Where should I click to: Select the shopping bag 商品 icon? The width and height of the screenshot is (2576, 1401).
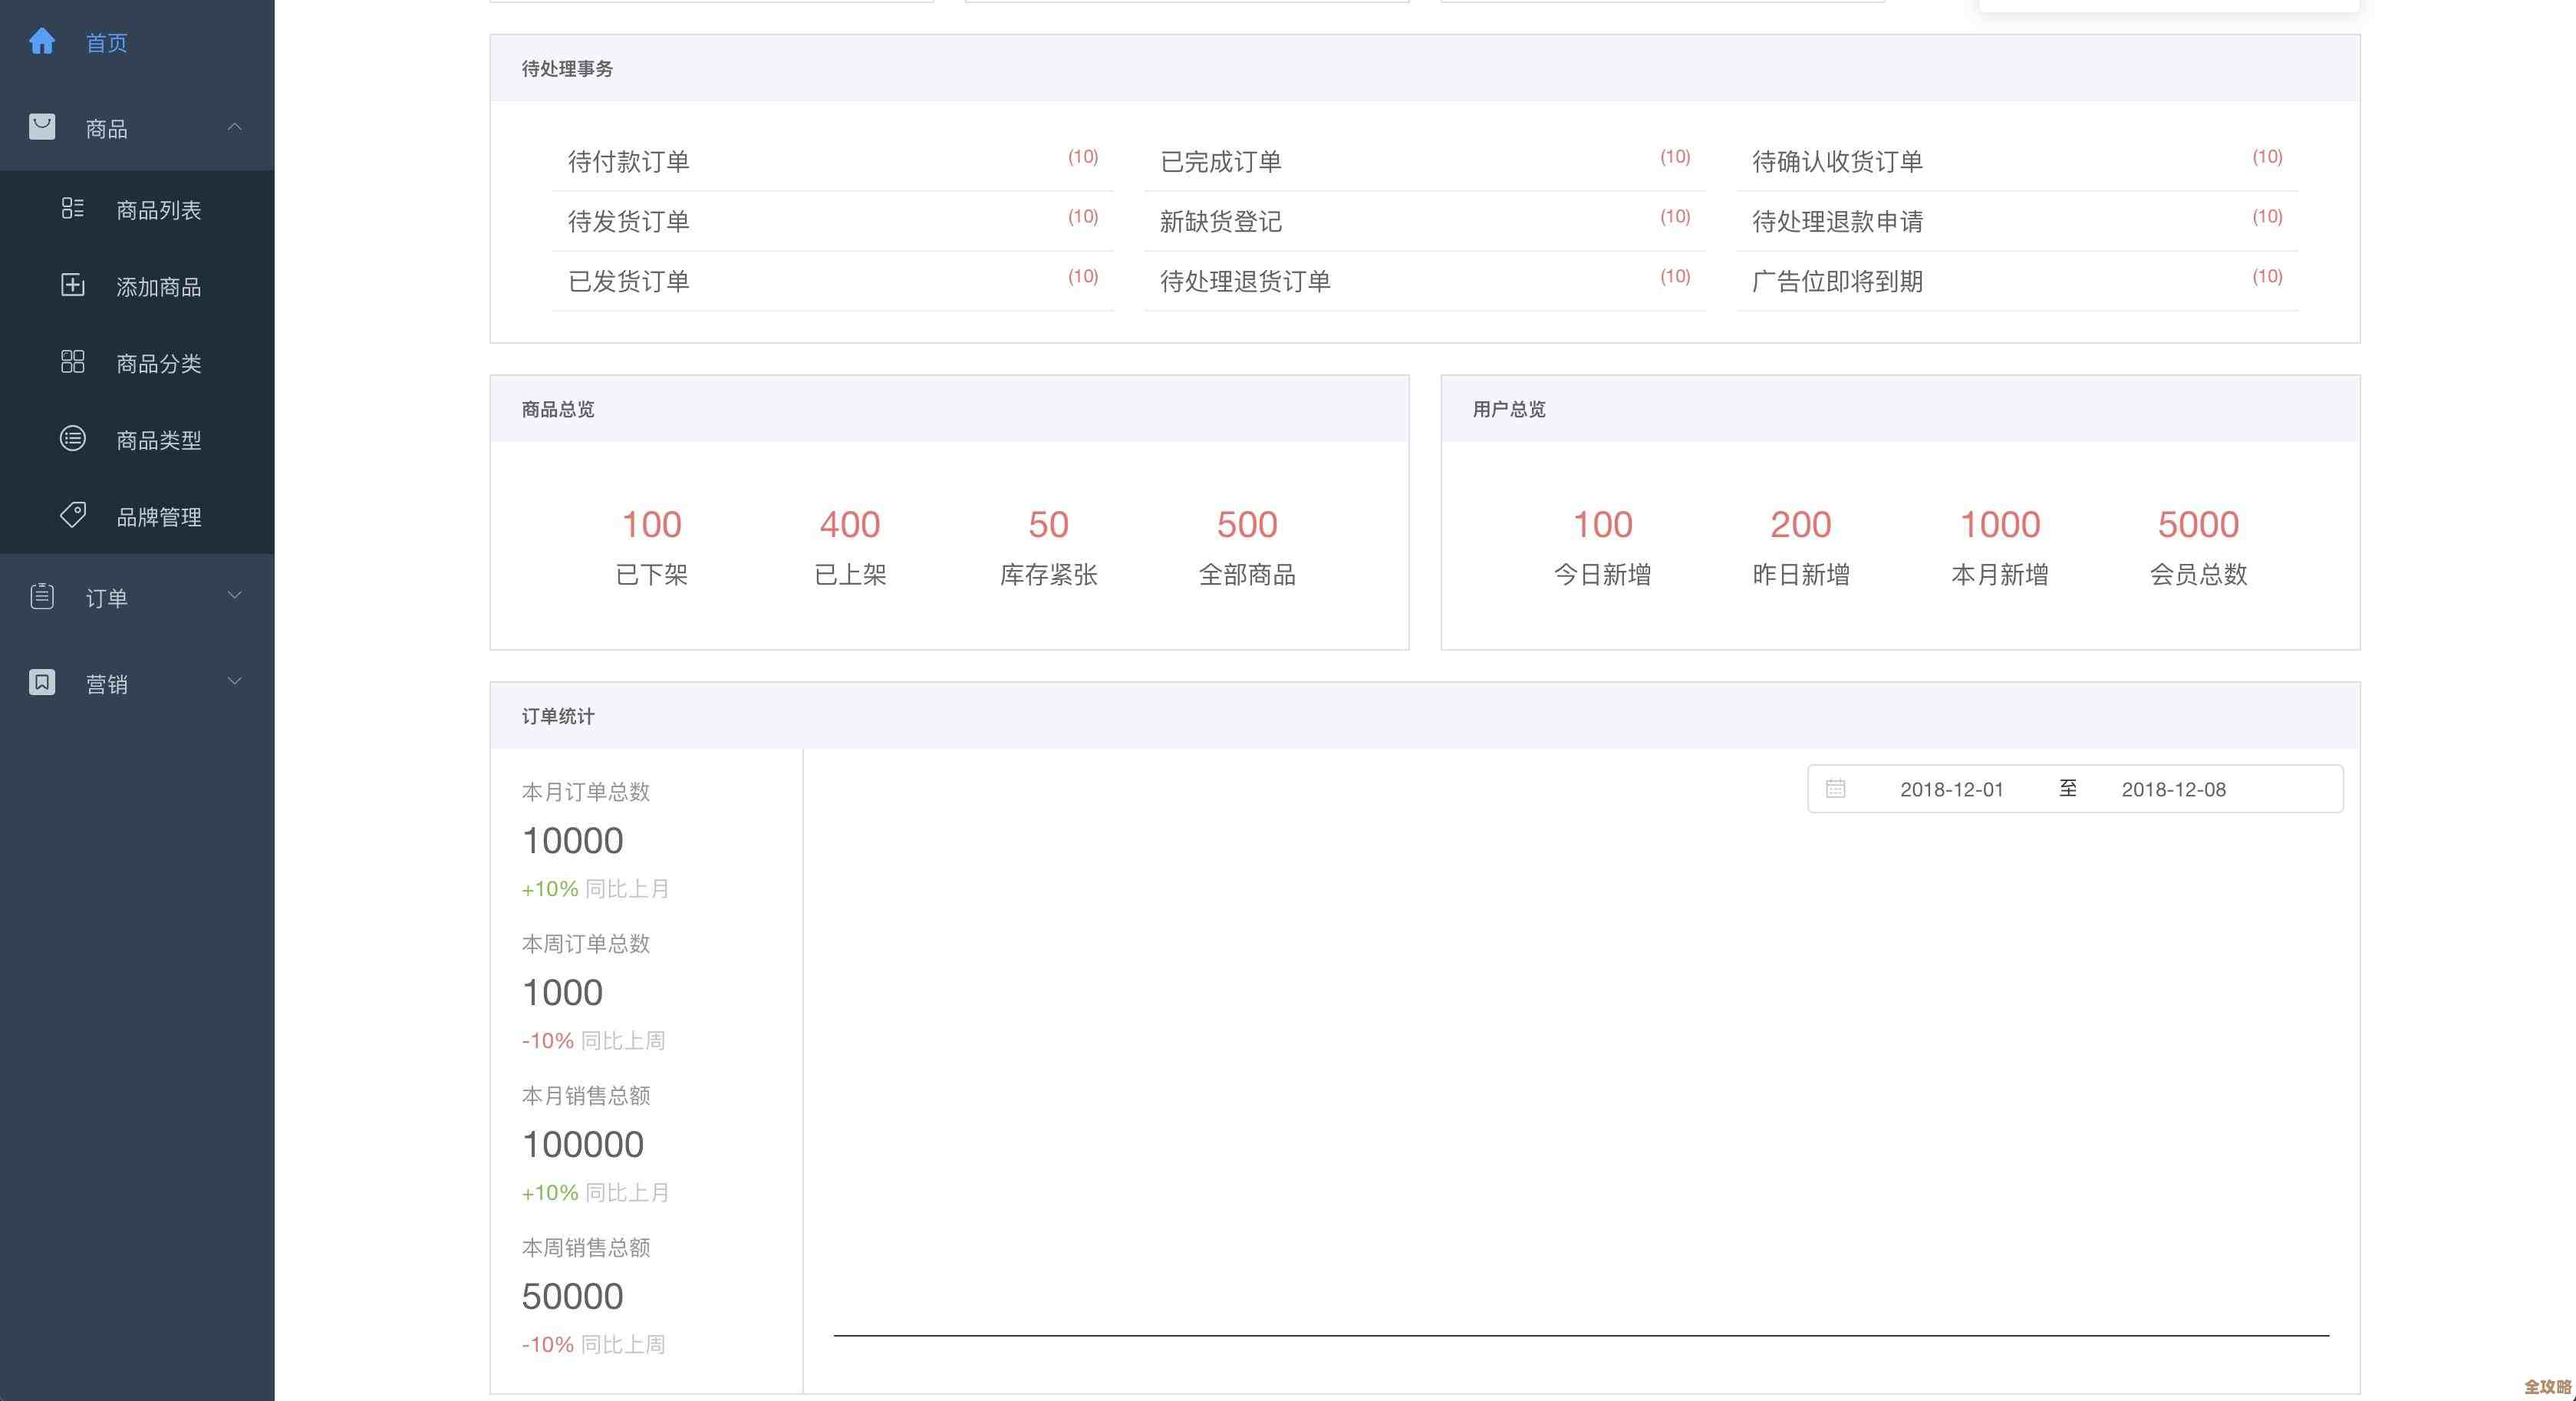tap(42, 126)
